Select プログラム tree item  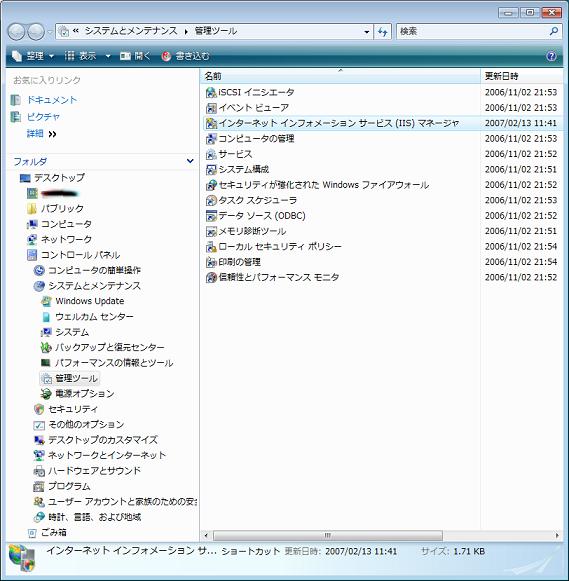coord(69,487)
